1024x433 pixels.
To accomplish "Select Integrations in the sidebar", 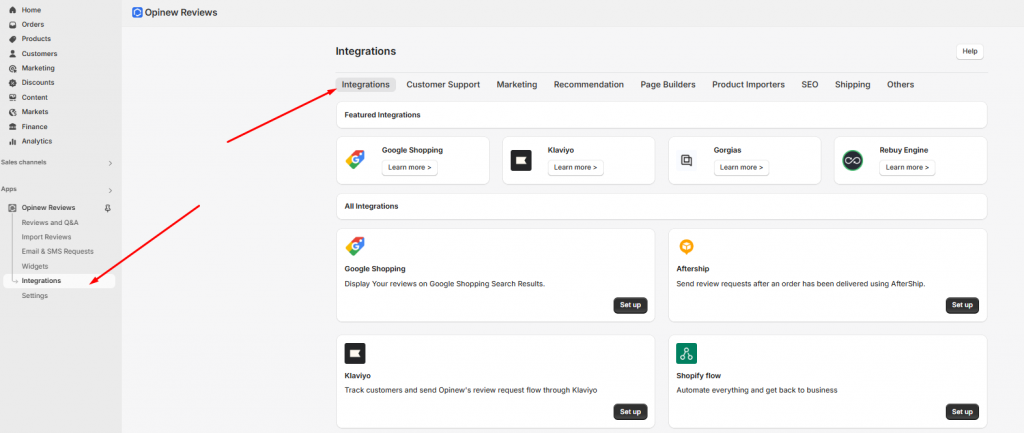I will (x=59, y=281).
